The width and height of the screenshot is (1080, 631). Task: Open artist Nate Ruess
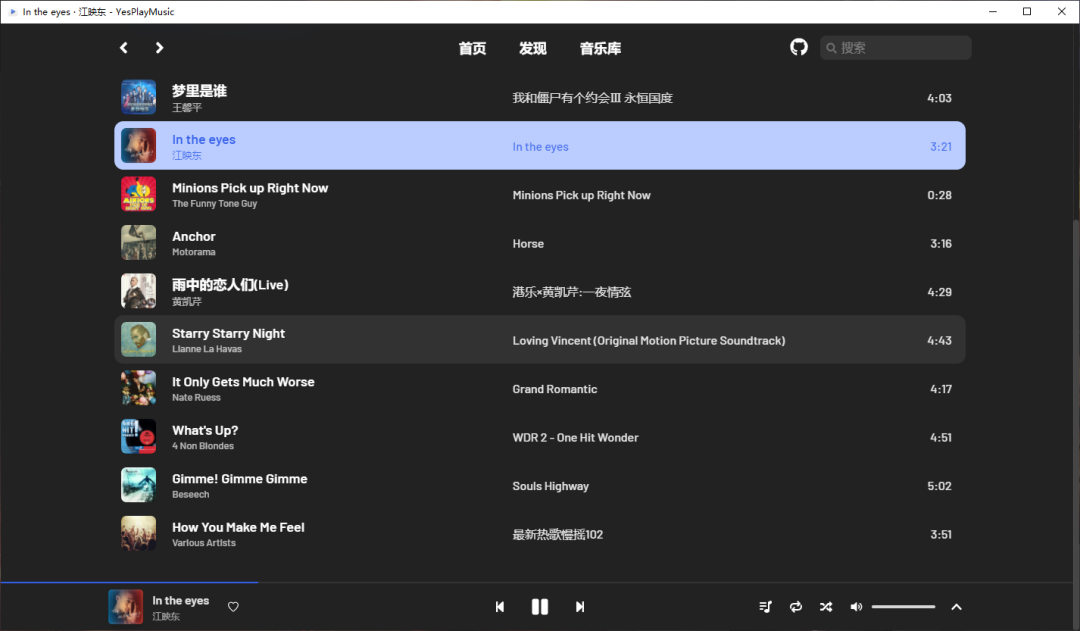click(196, 397)
